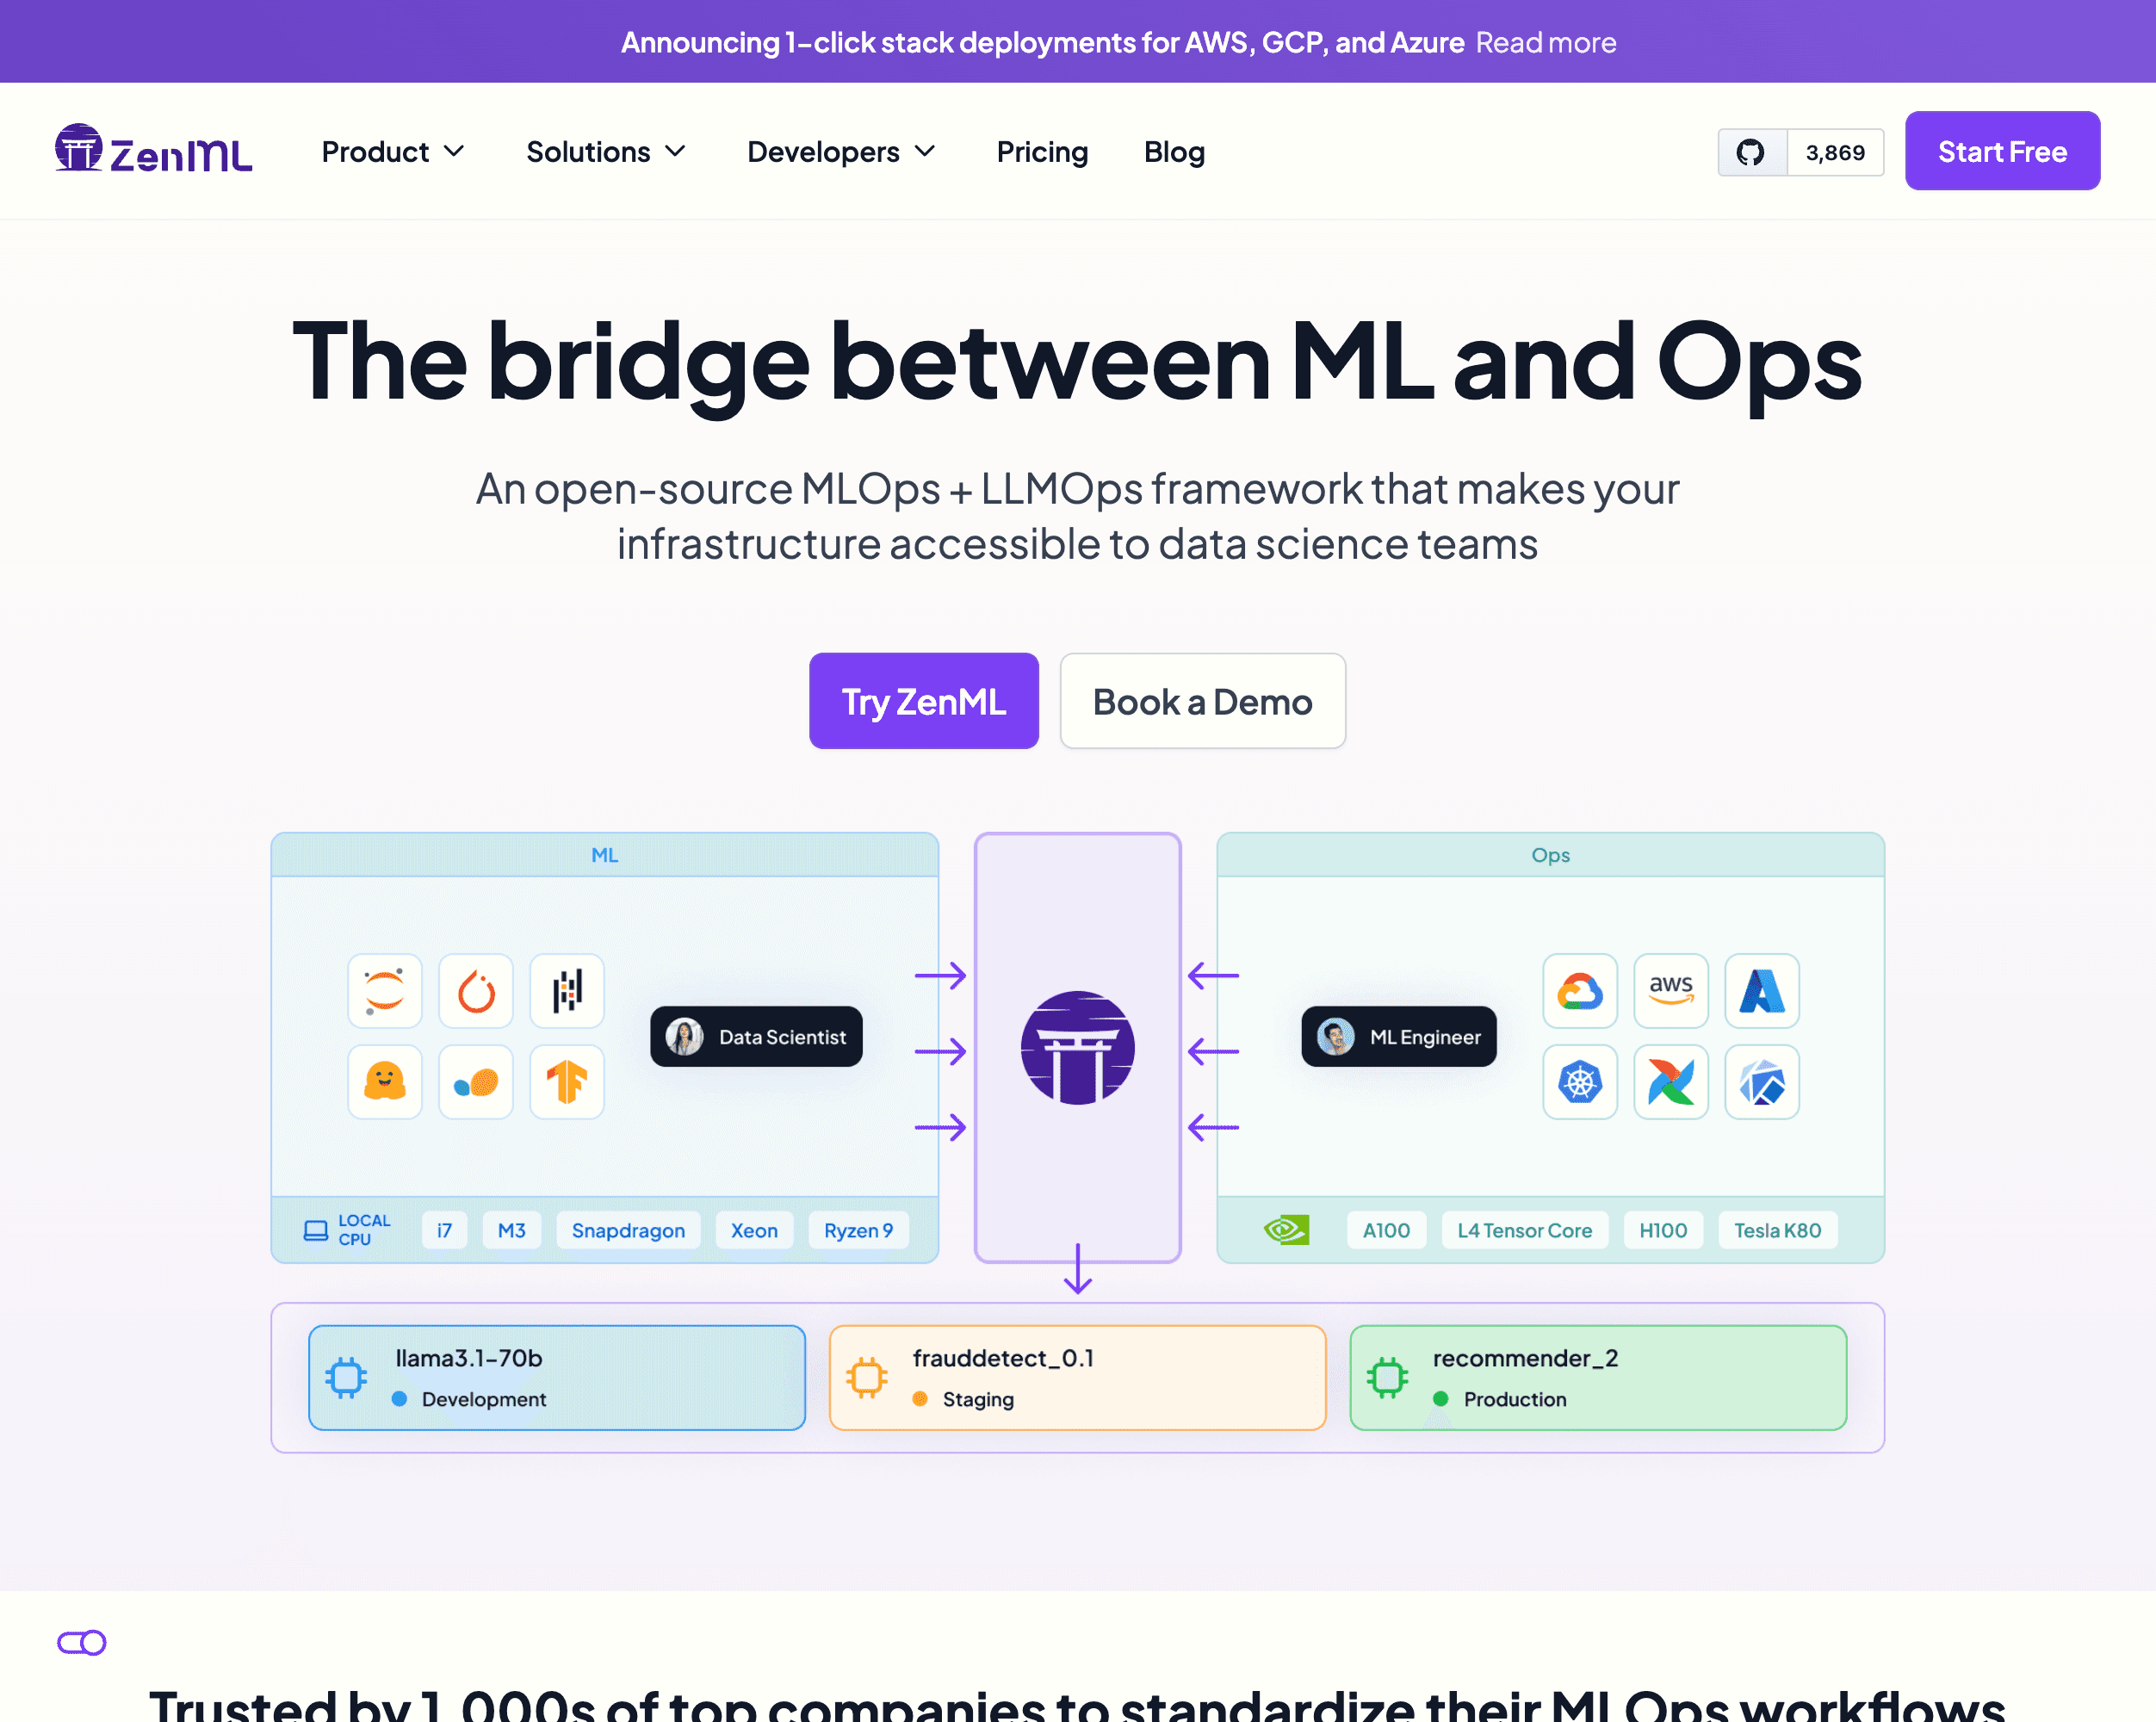Screen dimensions: 2156x1722
Task: Expand the Product dropdown menu
Action: coord(393,152)
